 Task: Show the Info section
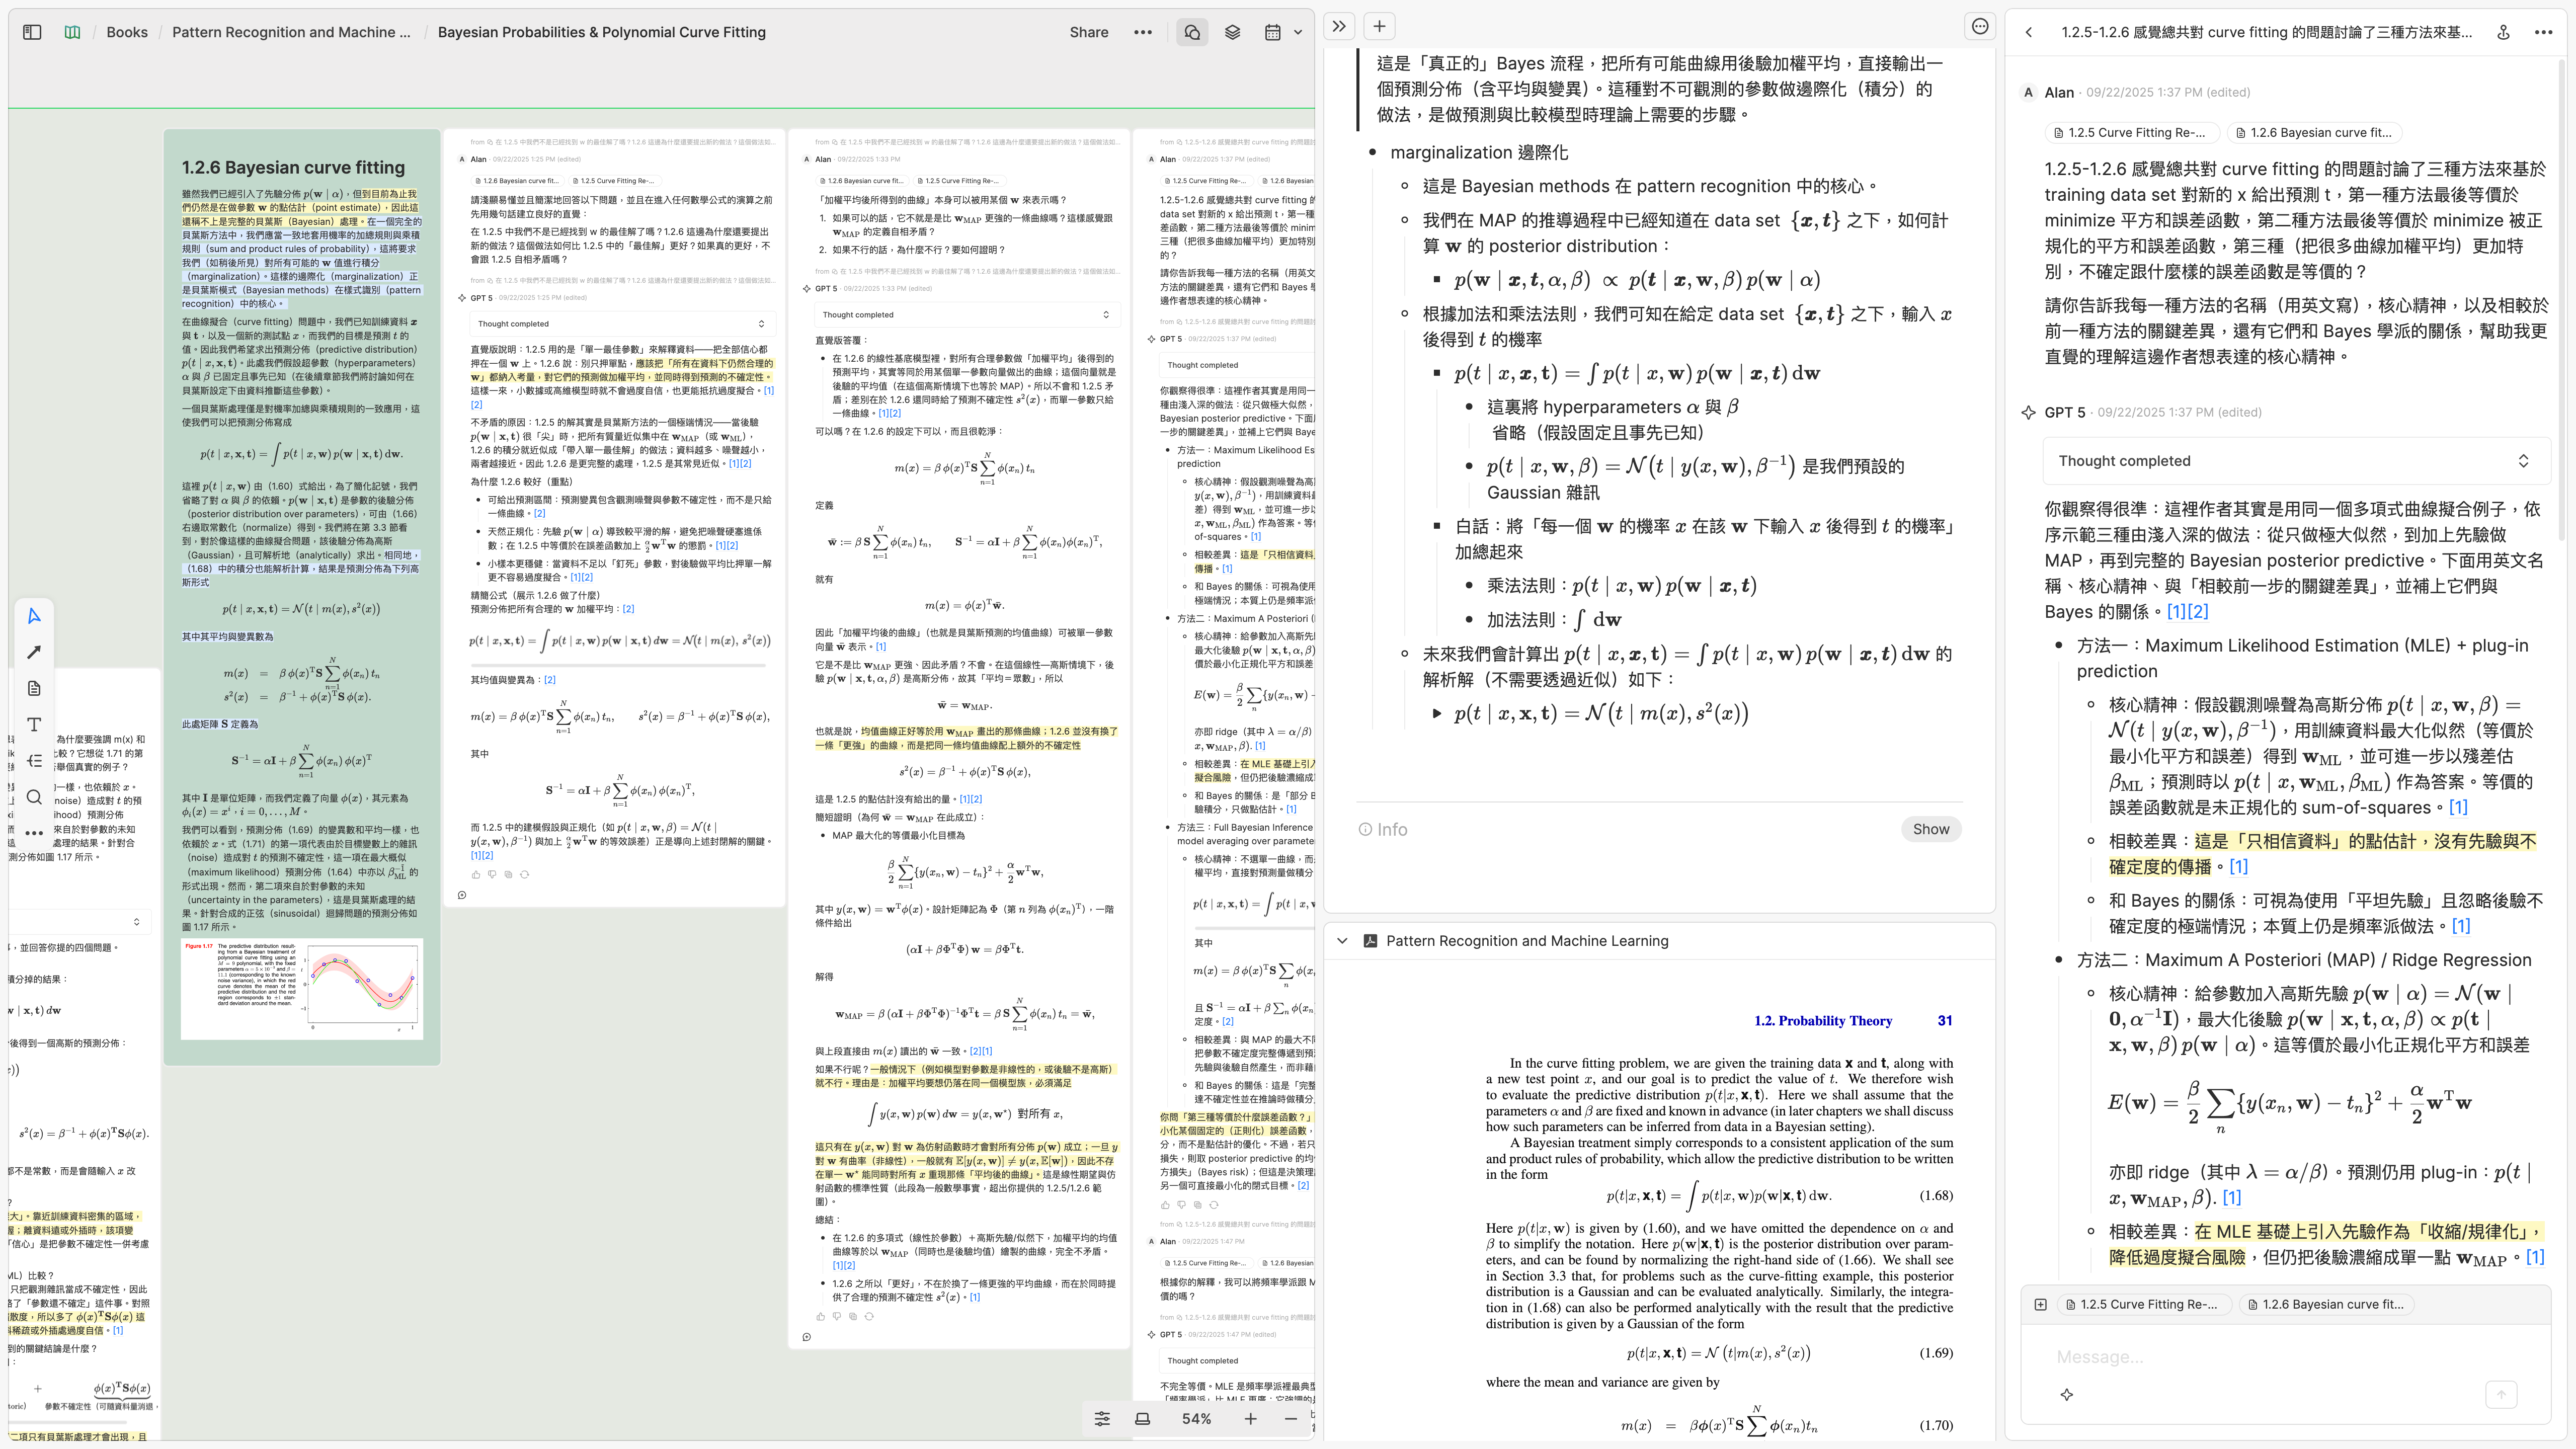click(1930, 829)
